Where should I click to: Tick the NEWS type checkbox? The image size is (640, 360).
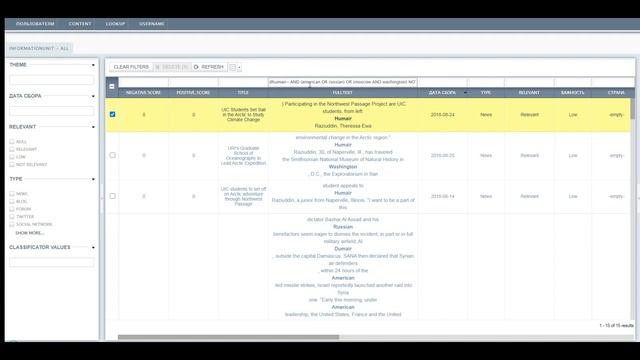pos(12,194)
